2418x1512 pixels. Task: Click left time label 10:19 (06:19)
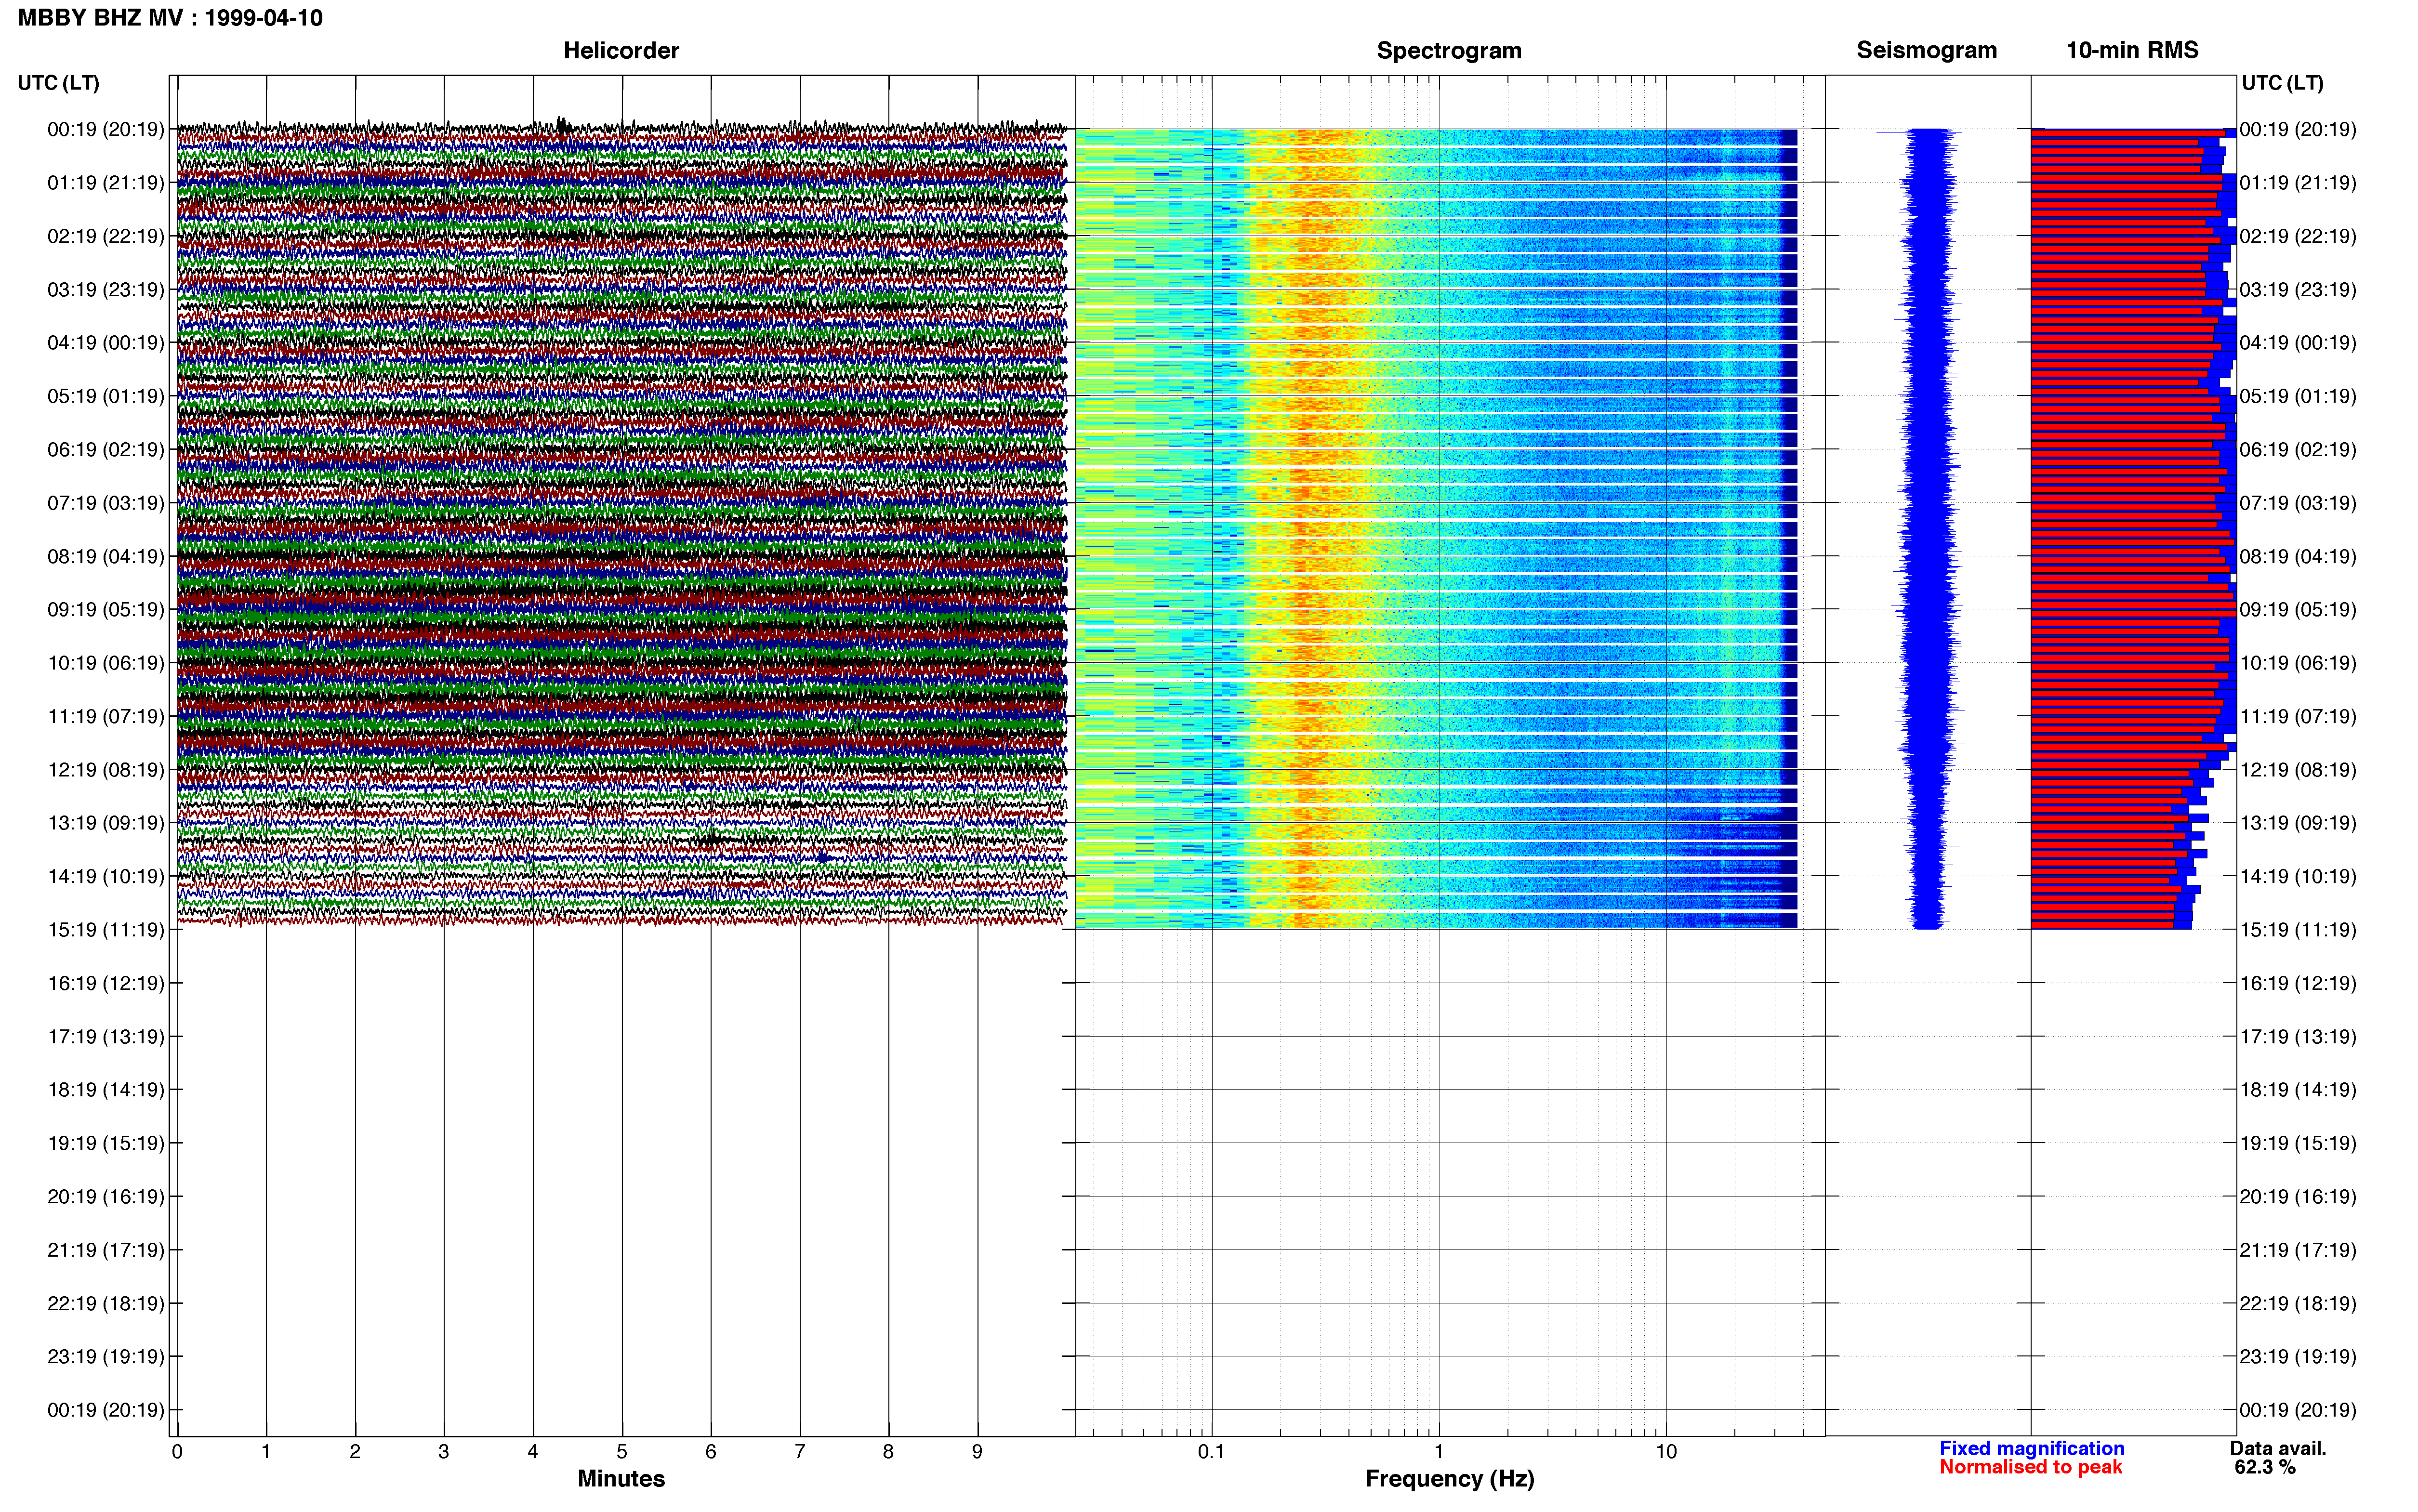[x=106, y=663]
